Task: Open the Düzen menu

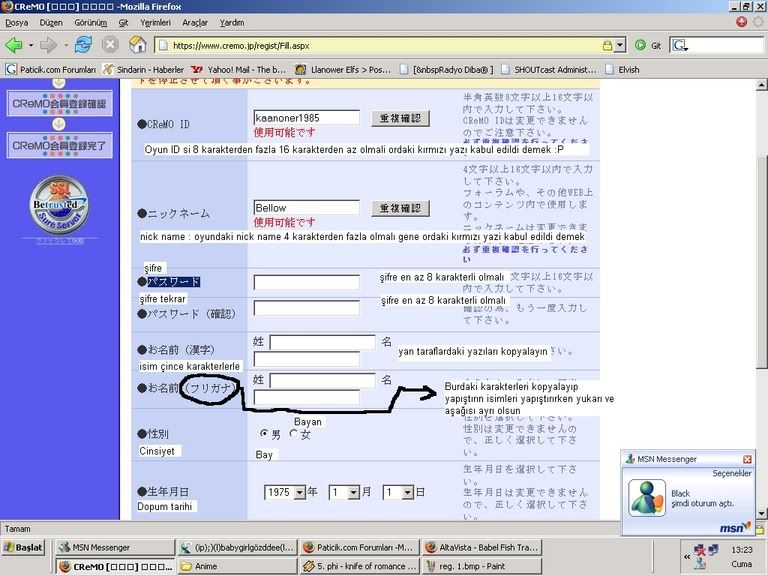Action: point(51,23)
